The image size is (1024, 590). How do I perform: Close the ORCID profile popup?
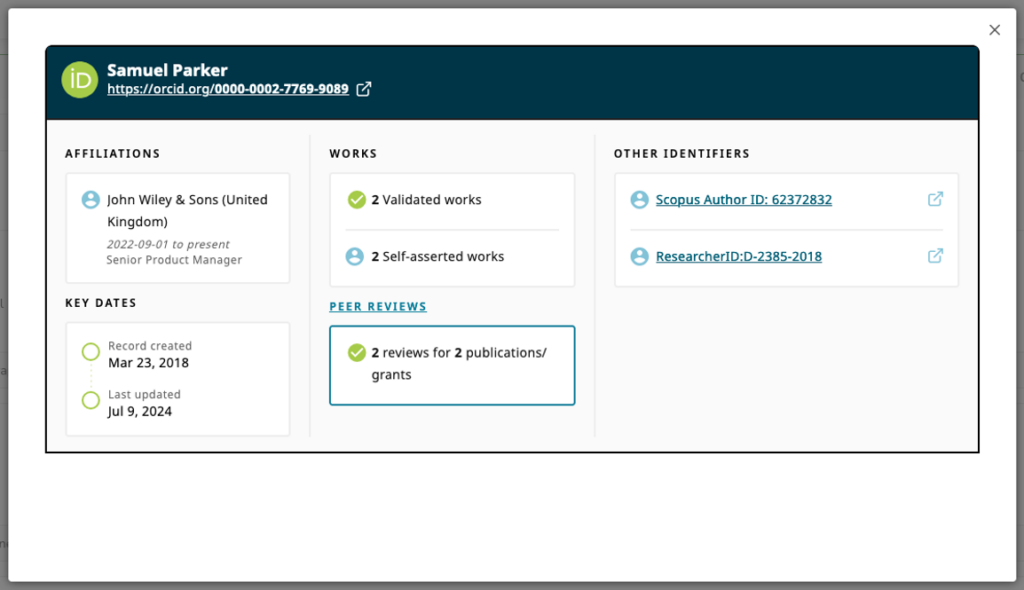994,30
